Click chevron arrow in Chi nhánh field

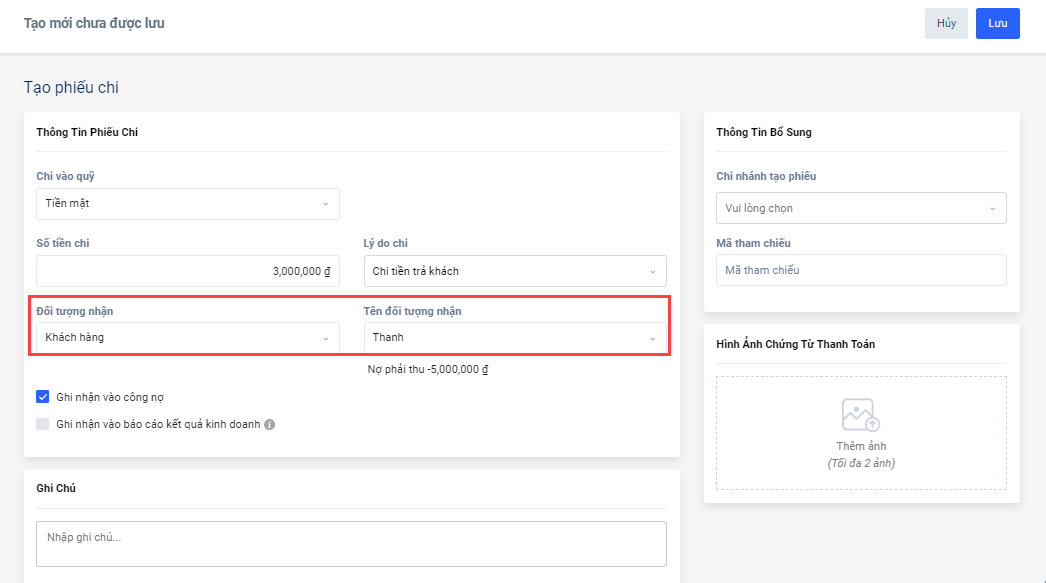992,209
